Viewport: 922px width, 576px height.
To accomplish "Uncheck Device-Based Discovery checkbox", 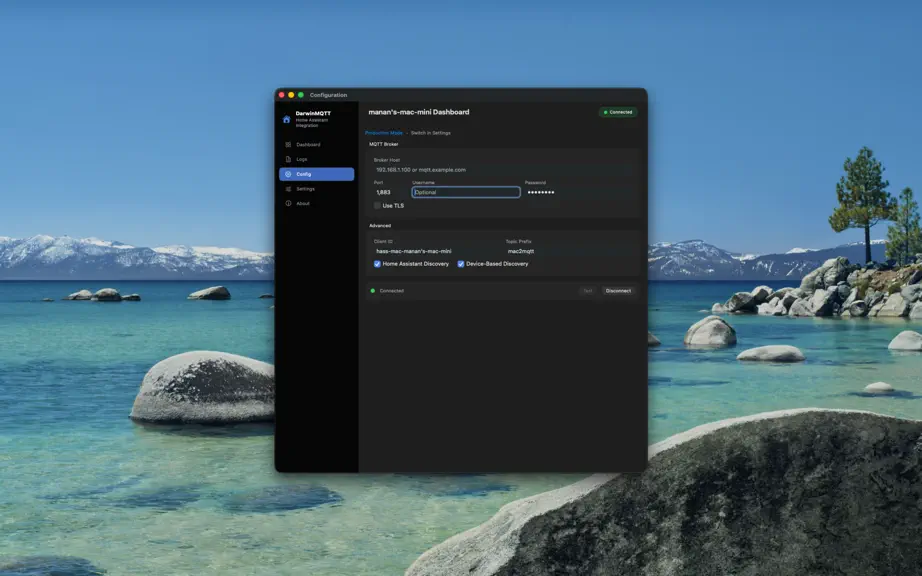I will tap(460, 264).
